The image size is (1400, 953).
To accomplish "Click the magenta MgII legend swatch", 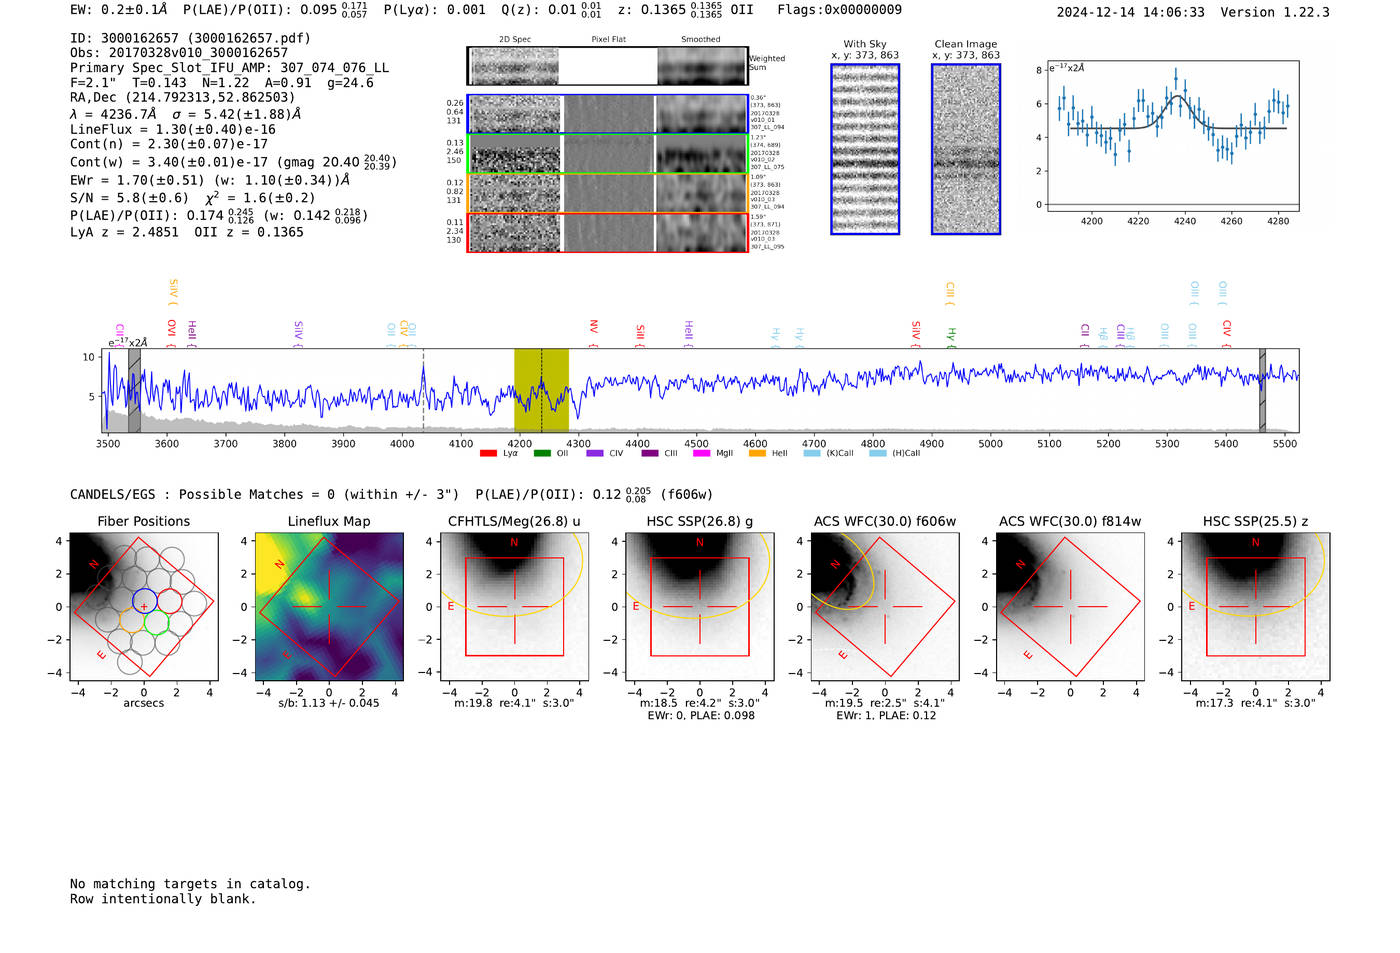I will 701,454.
